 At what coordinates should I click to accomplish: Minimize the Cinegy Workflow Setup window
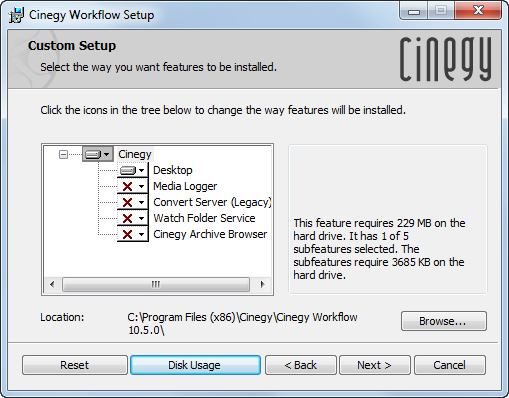point(414,11)
